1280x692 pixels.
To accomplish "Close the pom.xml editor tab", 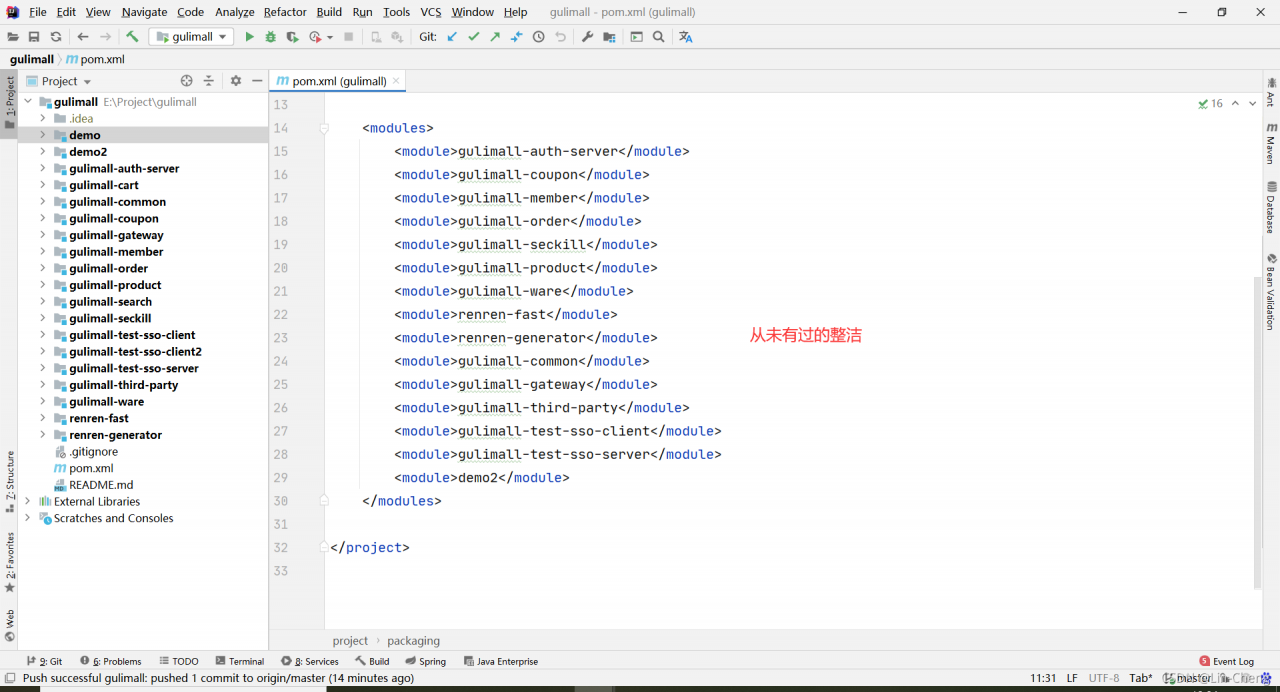I will coord(396,81).
